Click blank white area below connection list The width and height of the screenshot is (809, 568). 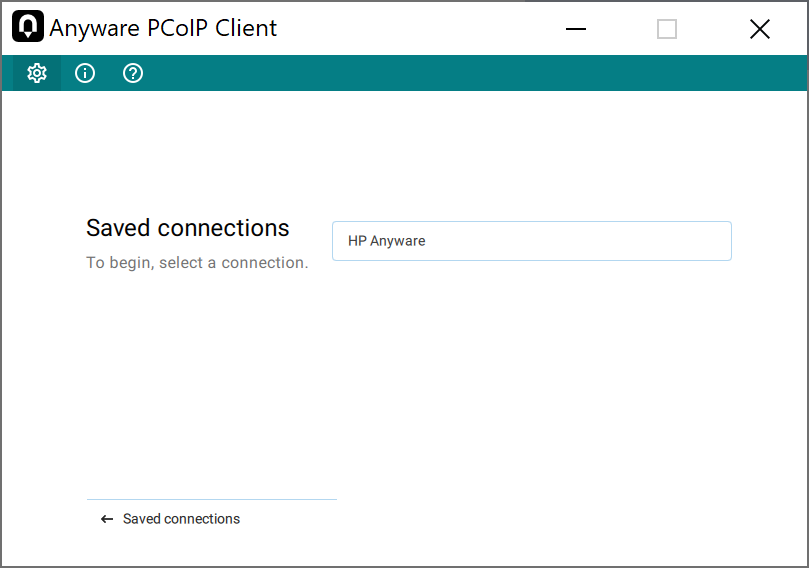pos(530,400)
